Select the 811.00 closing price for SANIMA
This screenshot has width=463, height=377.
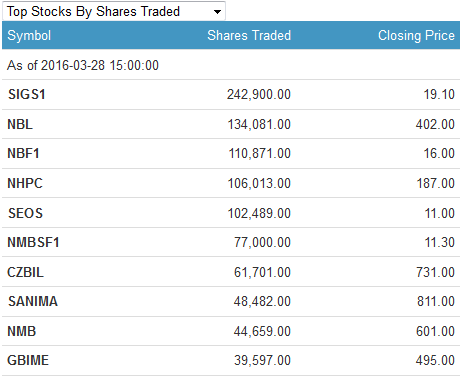436,301
